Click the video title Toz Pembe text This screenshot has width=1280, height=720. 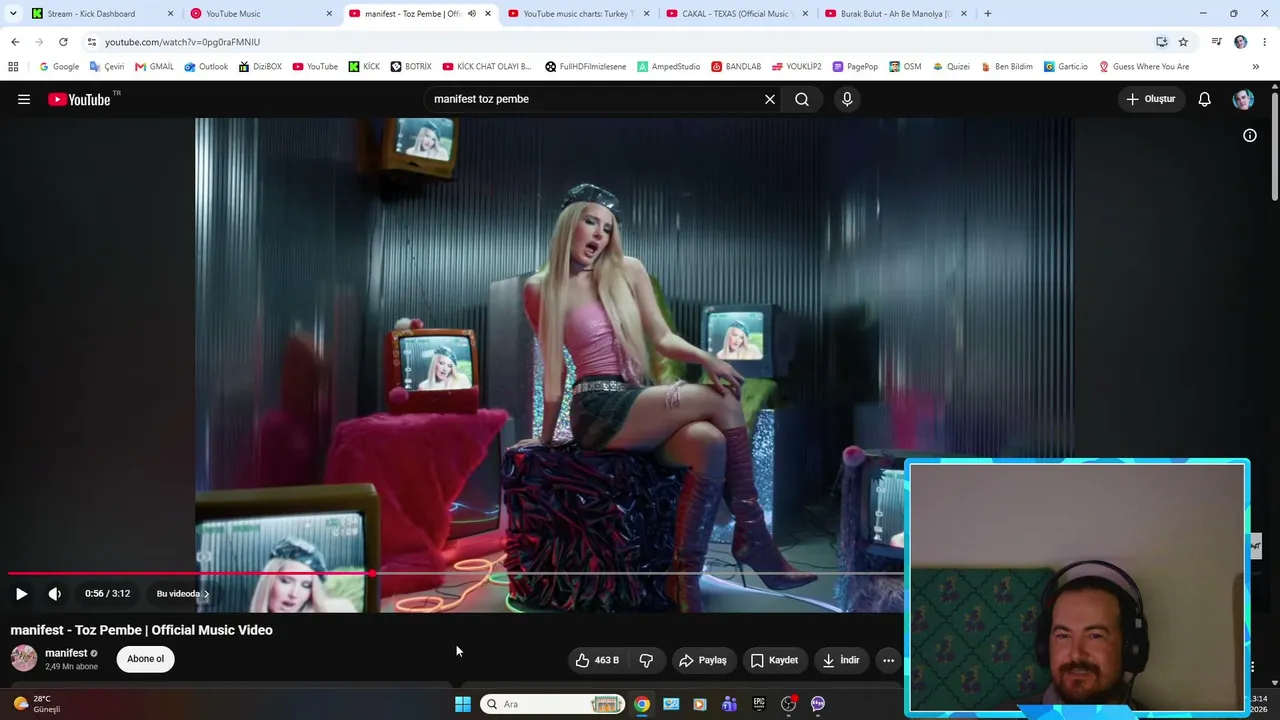pyautogui.click(x=141, y=630)
